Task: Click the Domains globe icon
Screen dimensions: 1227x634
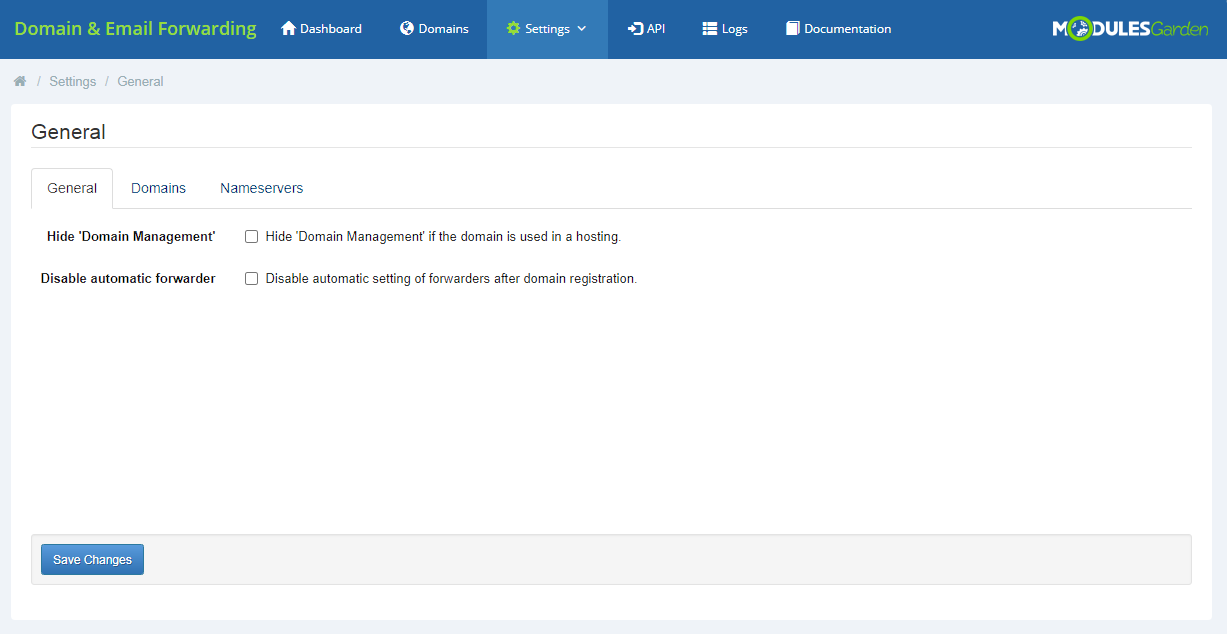Action: [x=405, y=28]
